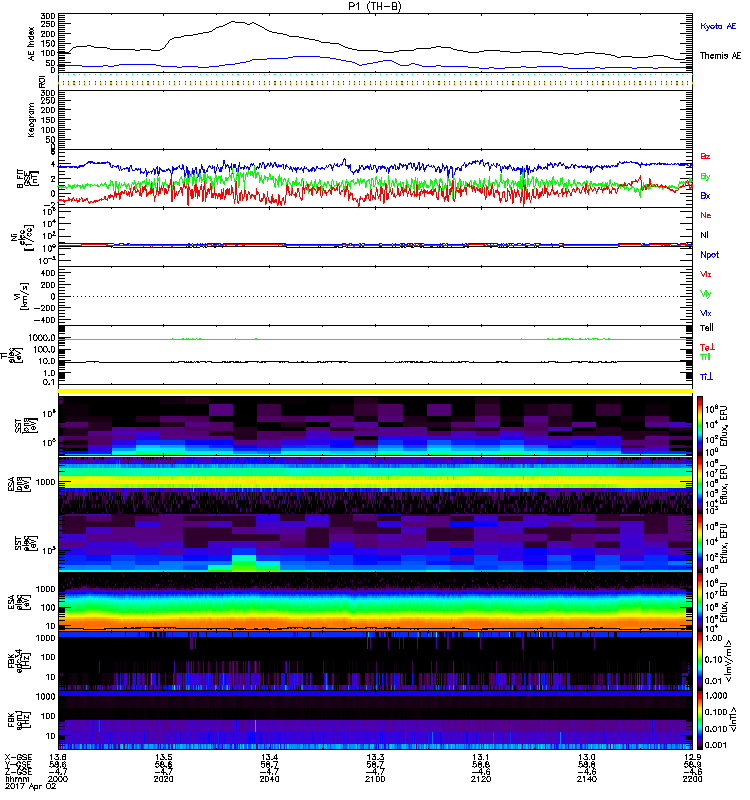Click the SST electrons Eflux color bar
Image resolution: width=750 pixels, height=800 pixels.
pos(700,543)
